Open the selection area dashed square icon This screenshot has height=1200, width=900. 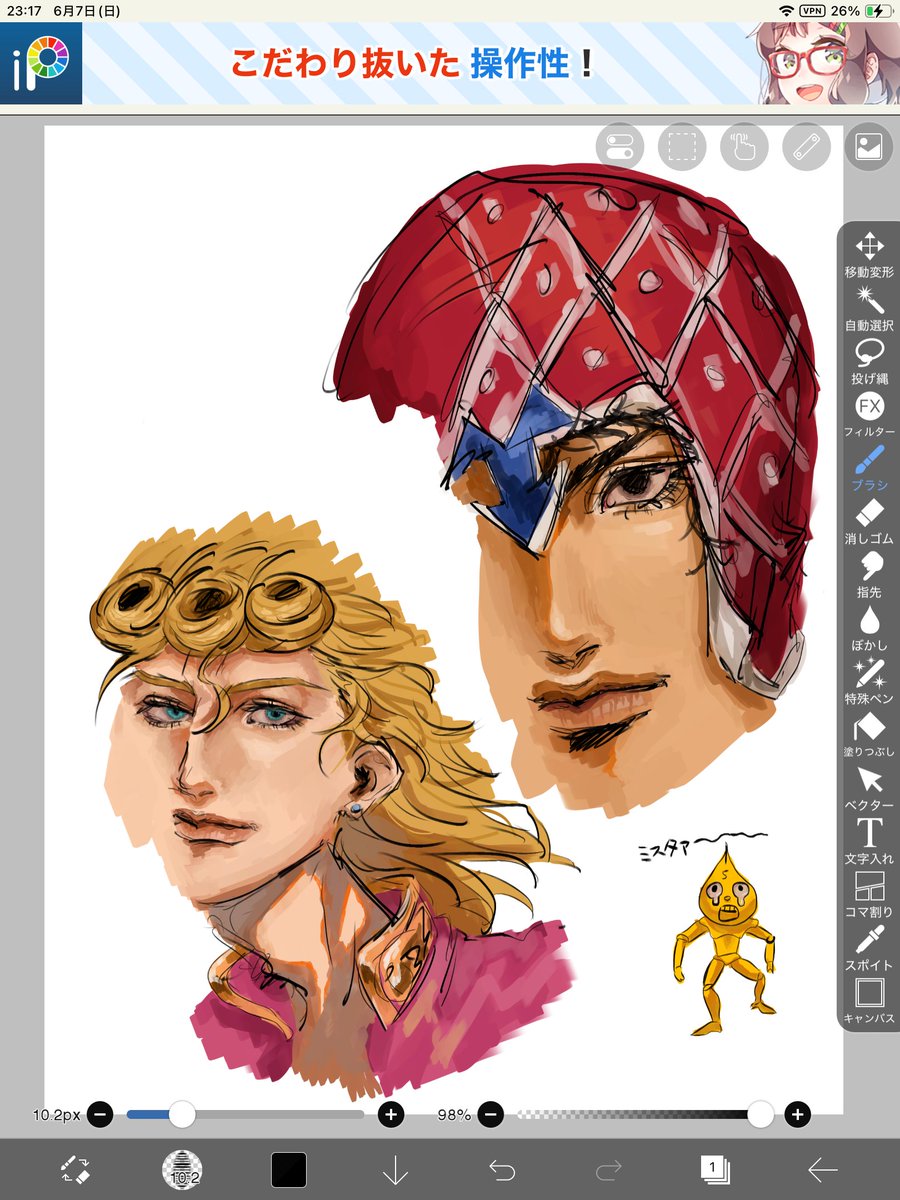point(682,147)
